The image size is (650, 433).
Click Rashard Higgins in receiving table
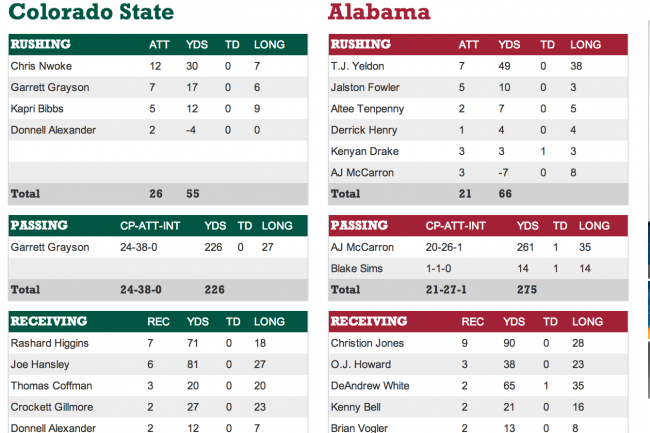coord(50,343)
